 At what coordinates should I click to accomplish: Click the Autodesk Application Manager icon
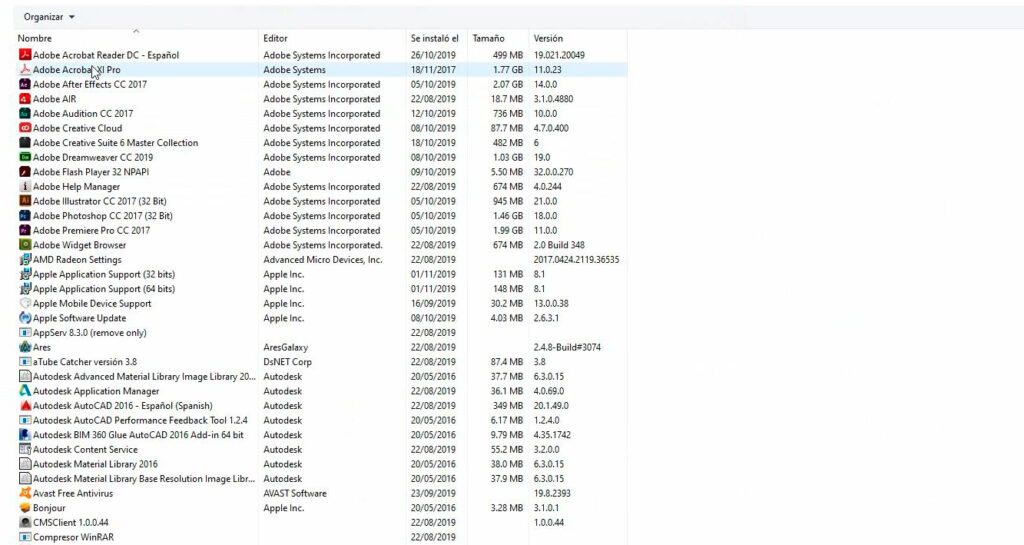pyautogui.click(x=25, y=391)
